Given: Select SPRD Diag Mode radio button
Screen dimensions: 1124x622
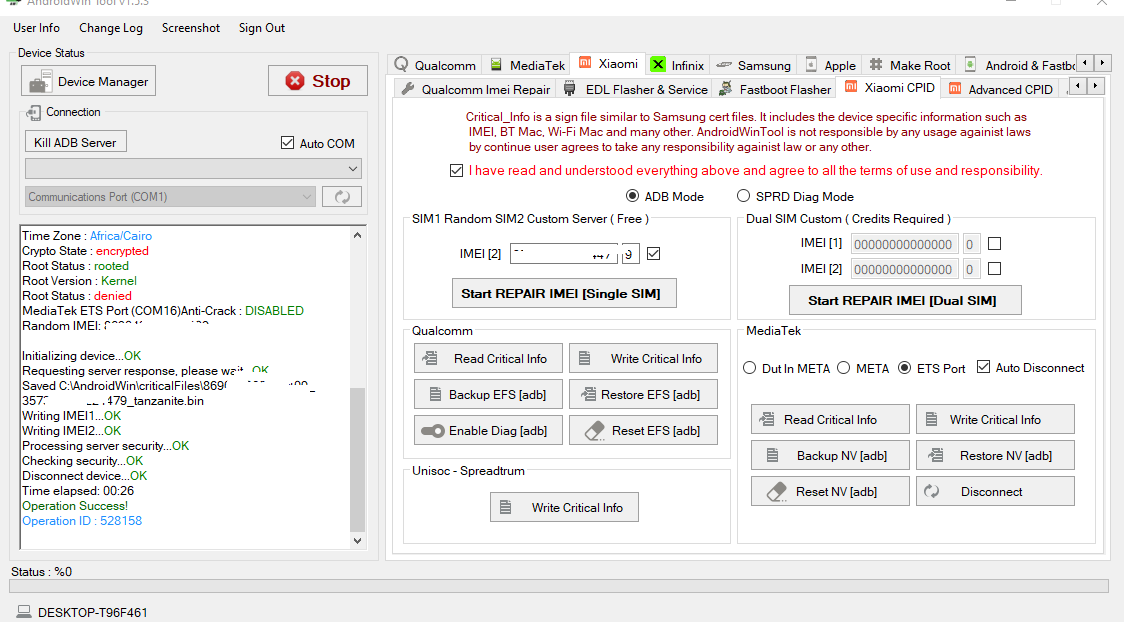Looking at the screenshot, I should [x=743, y=196].
